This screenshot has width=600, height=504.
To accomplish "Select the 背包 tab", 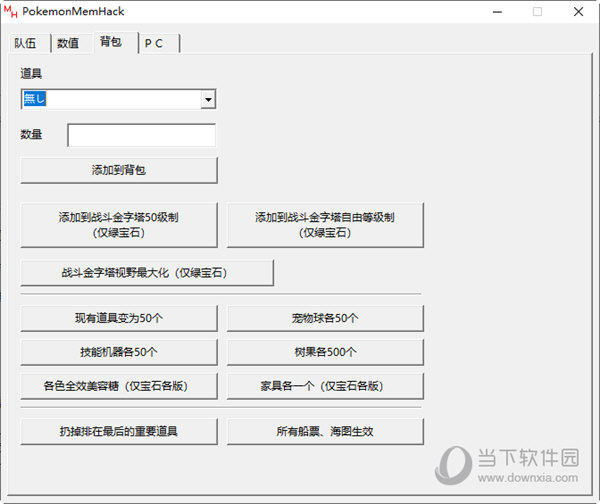I will pos(115,42).
